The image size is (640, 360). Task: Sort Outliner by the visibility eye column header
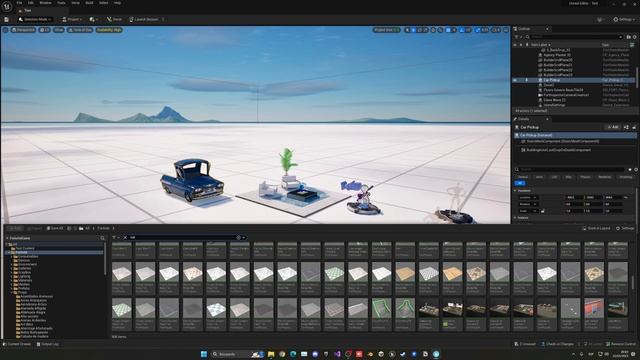coord(515,44)
